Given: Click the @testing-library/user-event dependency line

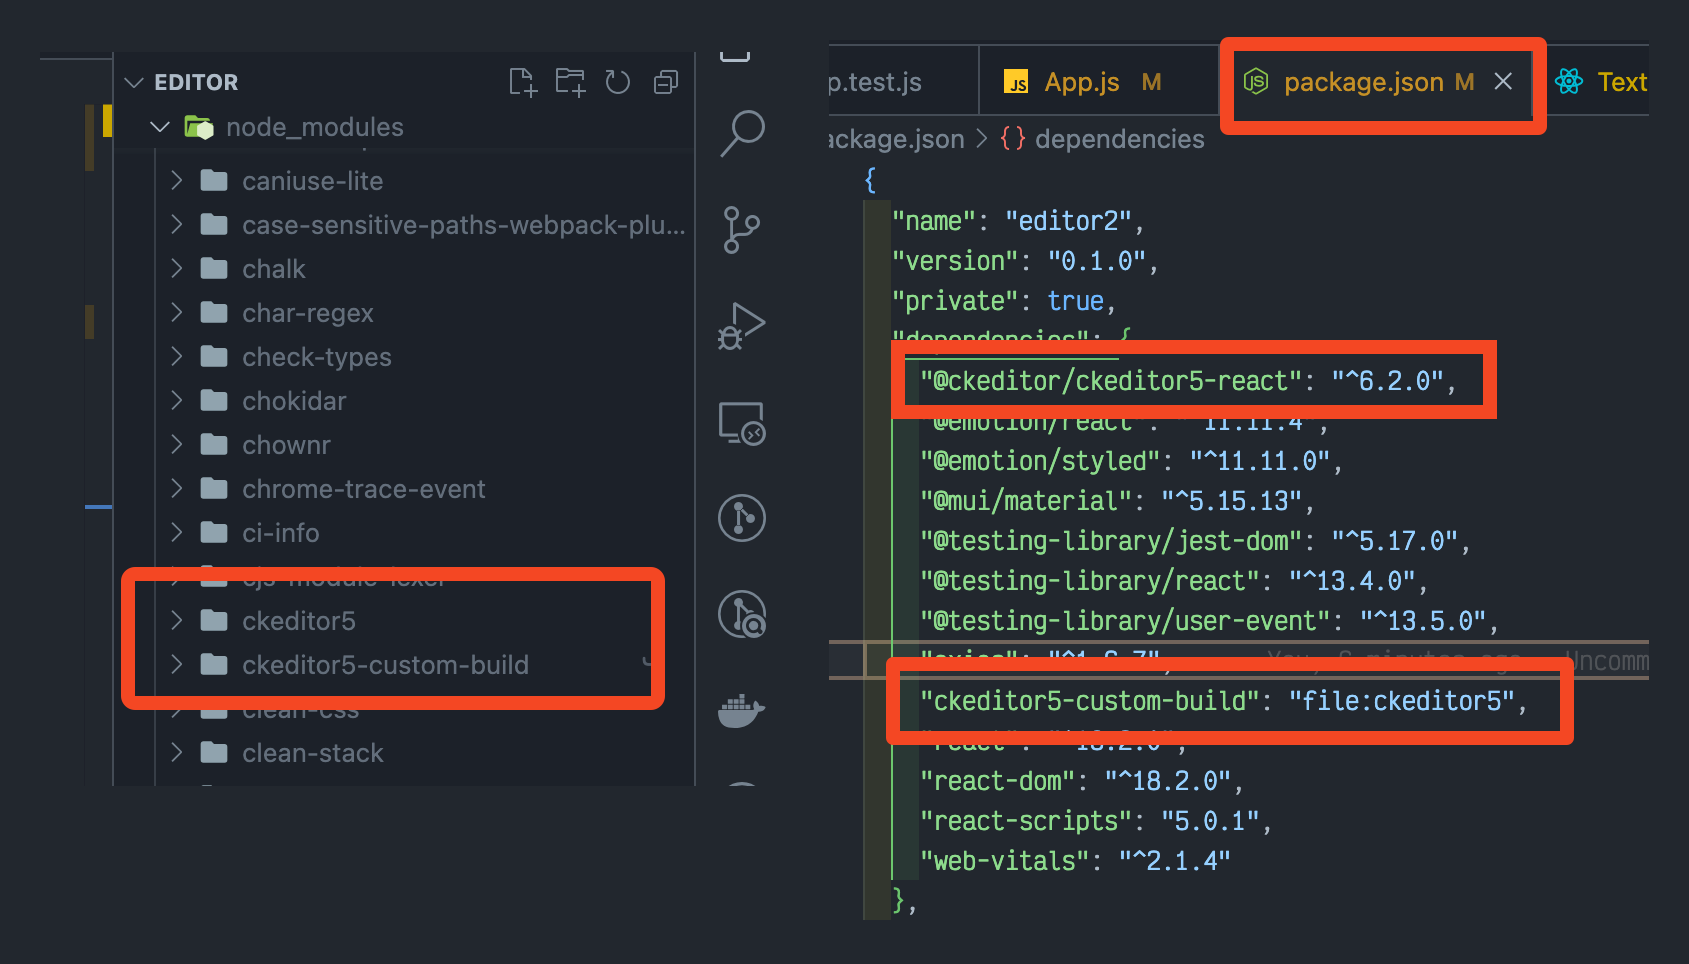Looking at the screenshot, I should coord(1210,621).
